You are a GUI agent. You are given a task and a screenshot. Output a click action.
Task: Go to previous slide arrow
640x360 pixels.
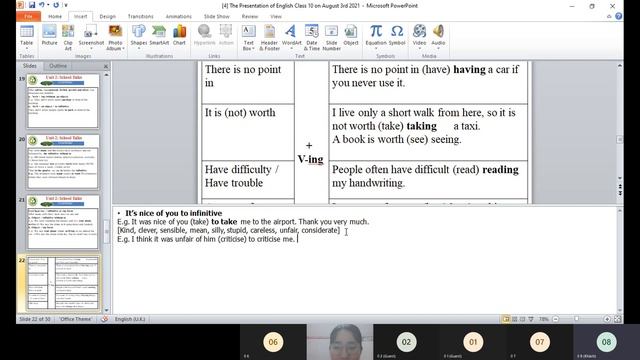pos(620,187)
